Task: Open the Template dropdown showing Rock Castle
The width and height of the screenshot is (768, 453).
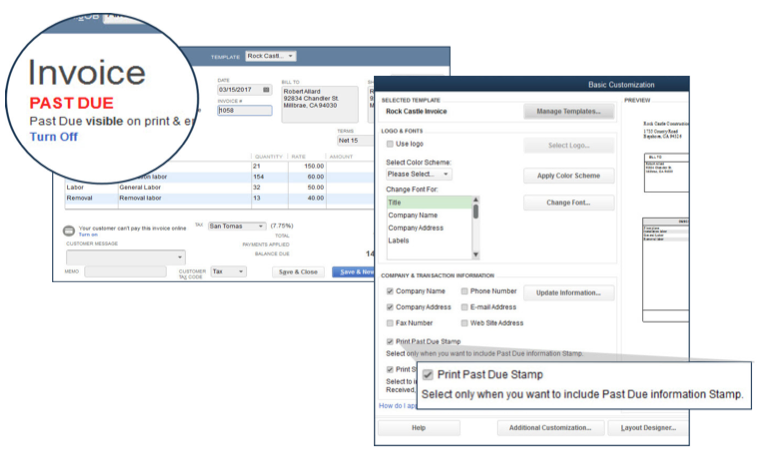Action: point(270,56)
